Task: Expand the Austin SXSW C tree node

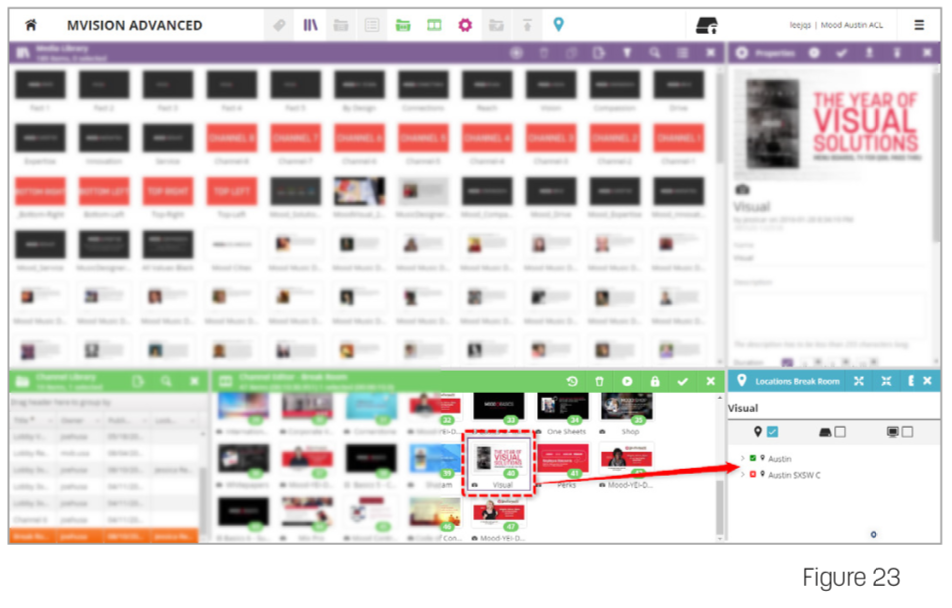Action: point(743,475)
